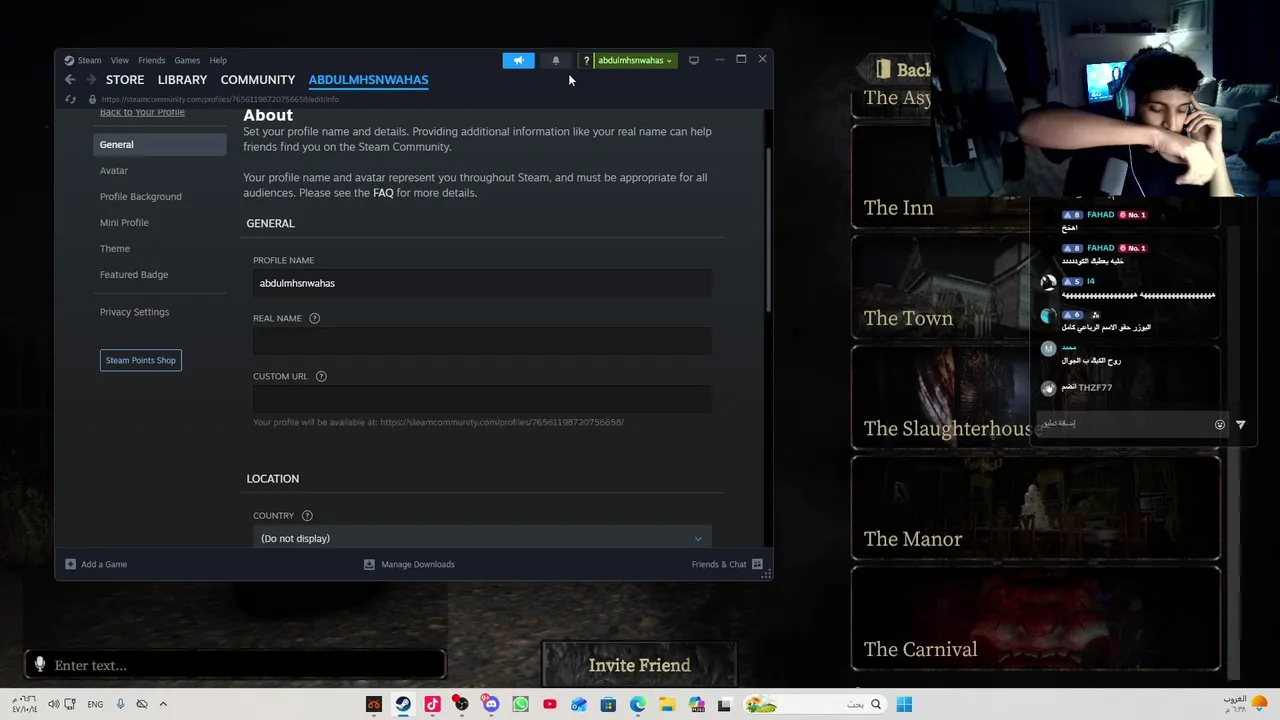The image size is (1280, 720).
Task: Open WhatsApp from the taskbar
Action: point(520,704)
